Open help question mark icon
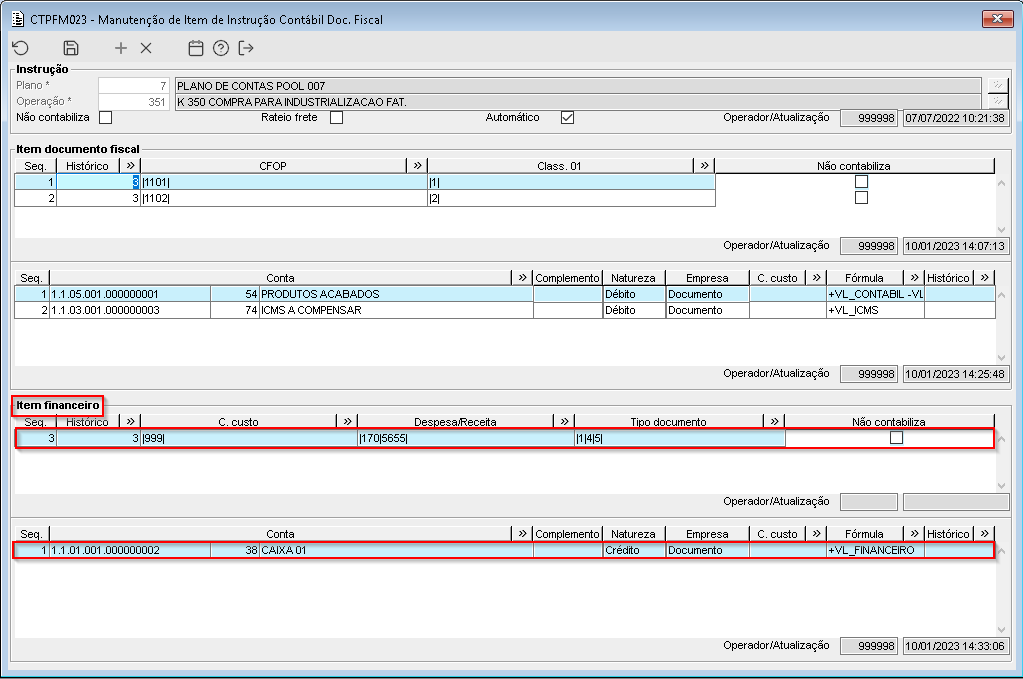Screen dimensions: 1023x679 [x=221, y=48]
